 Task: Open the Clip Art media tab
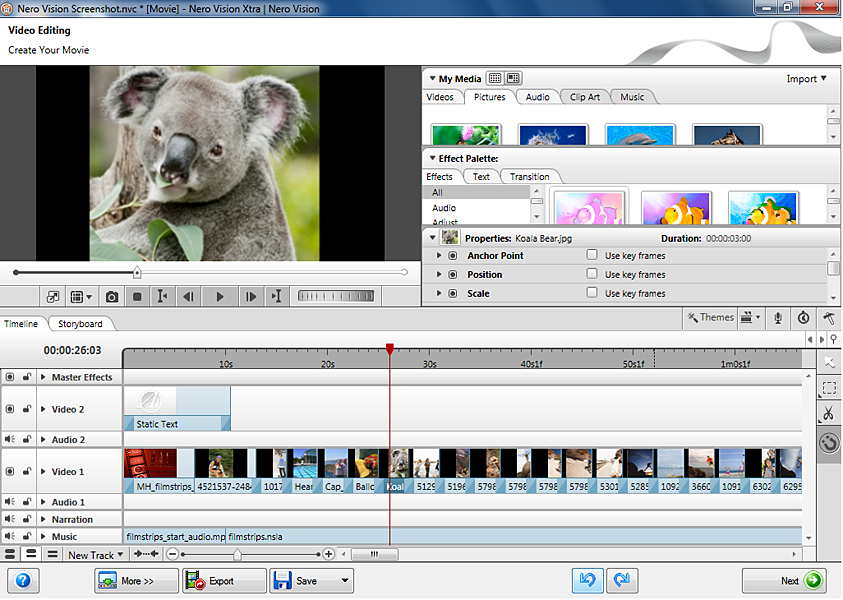585,97
